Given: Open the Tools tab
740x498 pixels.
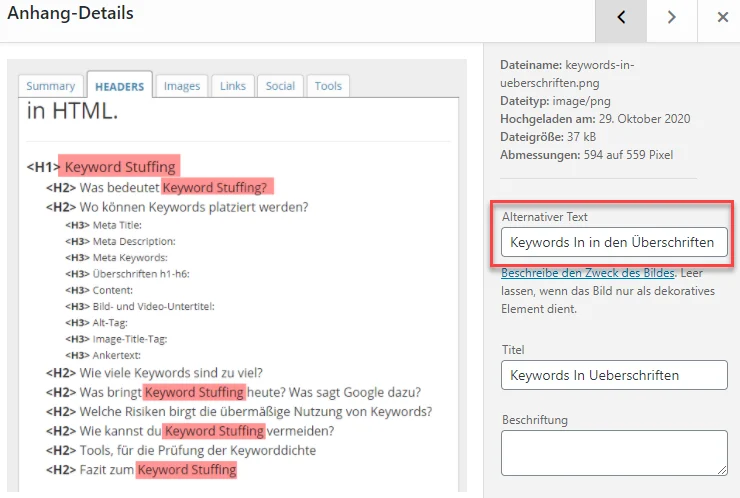Looking at the screenshot, I should [x=328, y=86].
